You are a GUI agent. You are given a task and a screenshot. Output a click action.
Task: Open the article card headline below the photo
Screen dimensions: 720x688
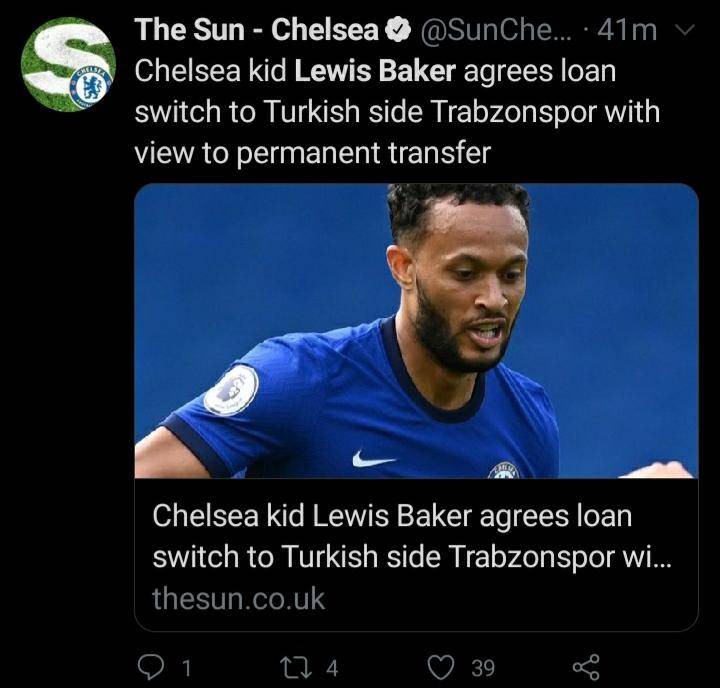[x=411, y=537]
